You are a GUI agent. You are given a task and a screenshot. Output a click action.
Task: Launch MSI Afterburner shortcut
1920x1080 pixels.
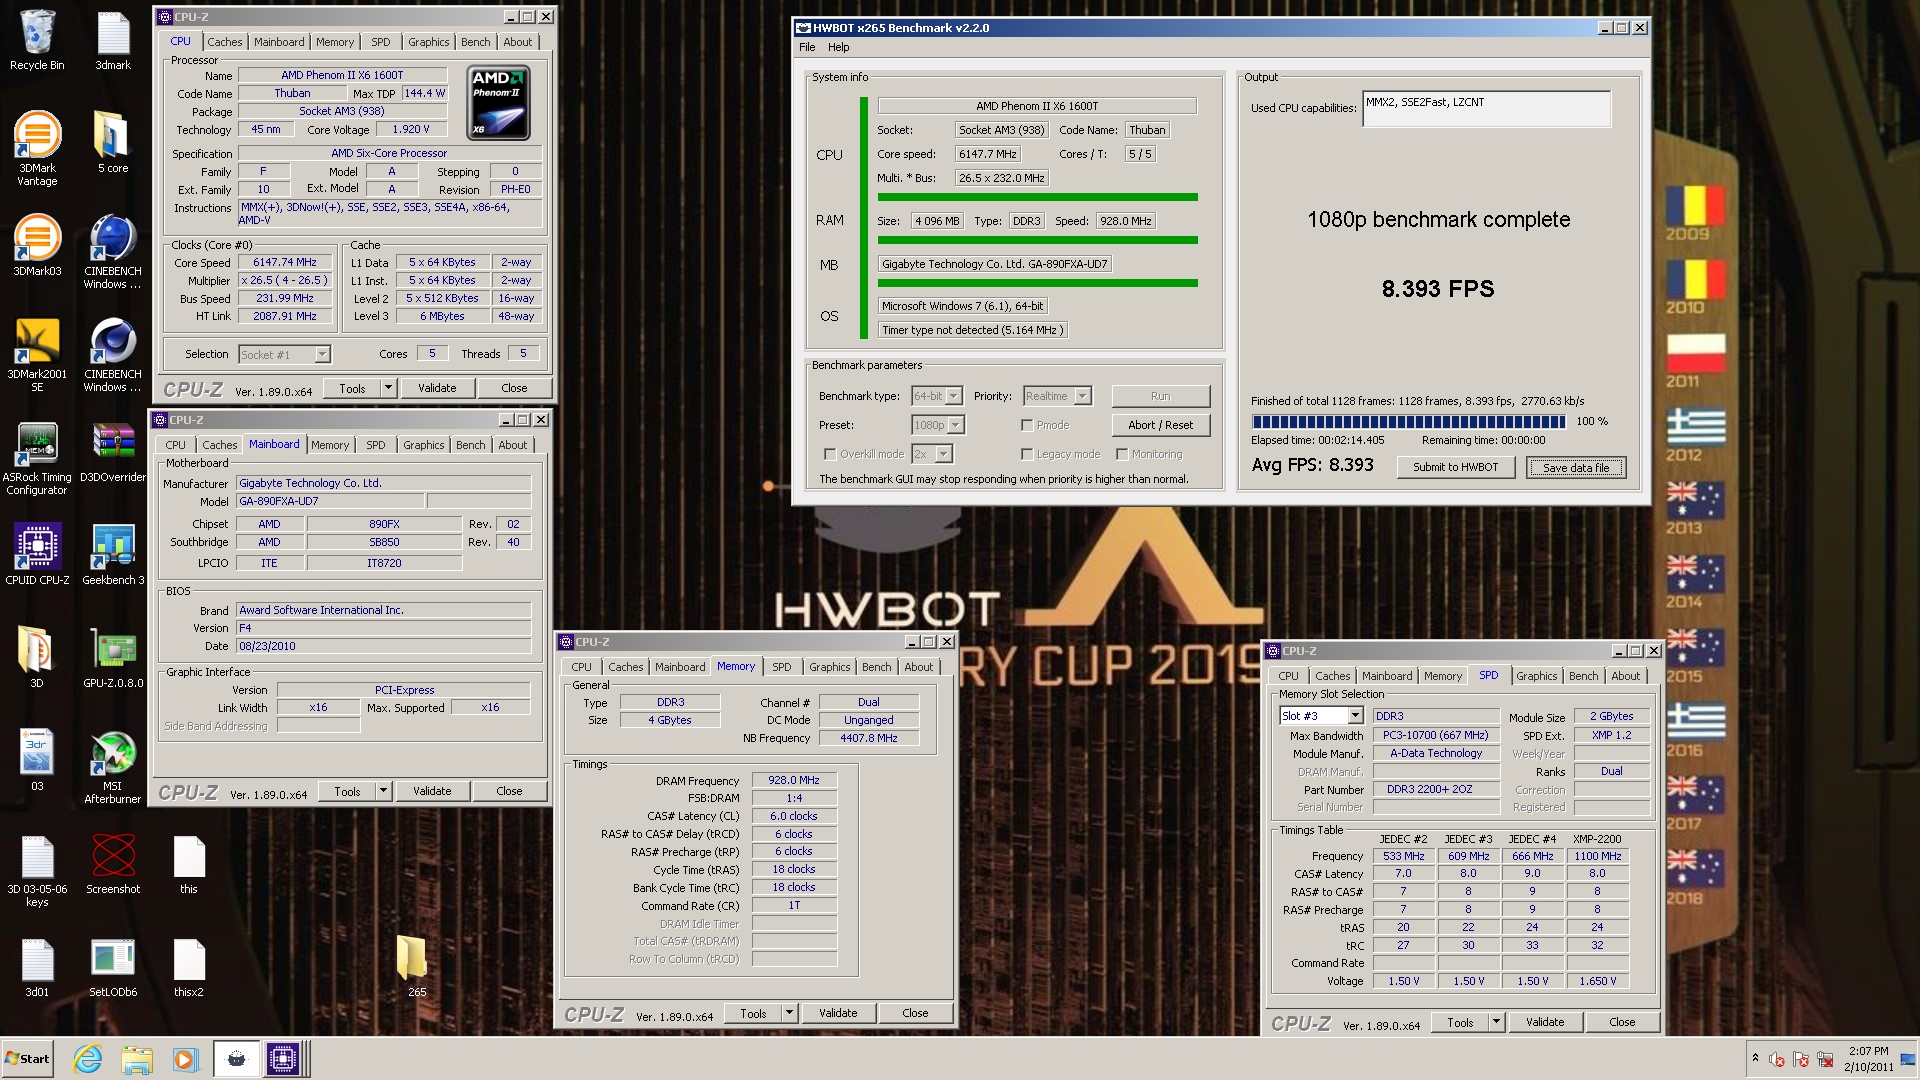point(113,767)
